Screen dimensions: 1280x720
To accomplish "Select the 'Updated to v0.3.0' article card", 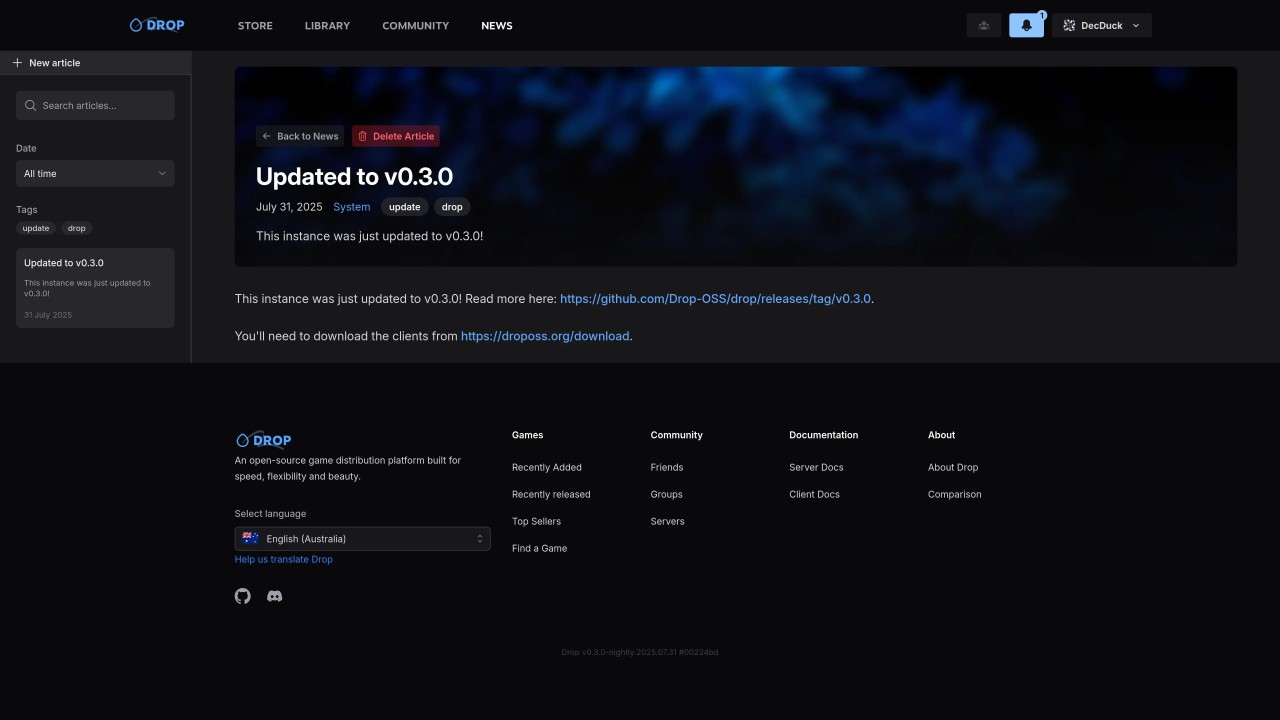I will (x=95, y=288).
